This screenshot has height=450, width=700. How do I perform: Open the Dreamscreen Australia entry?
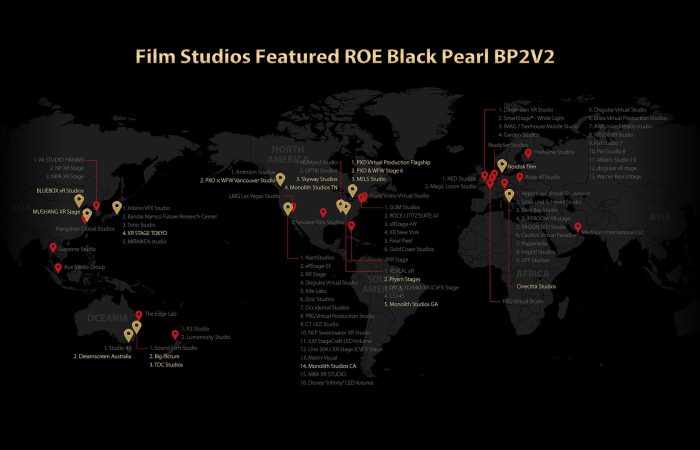[104, 356]
